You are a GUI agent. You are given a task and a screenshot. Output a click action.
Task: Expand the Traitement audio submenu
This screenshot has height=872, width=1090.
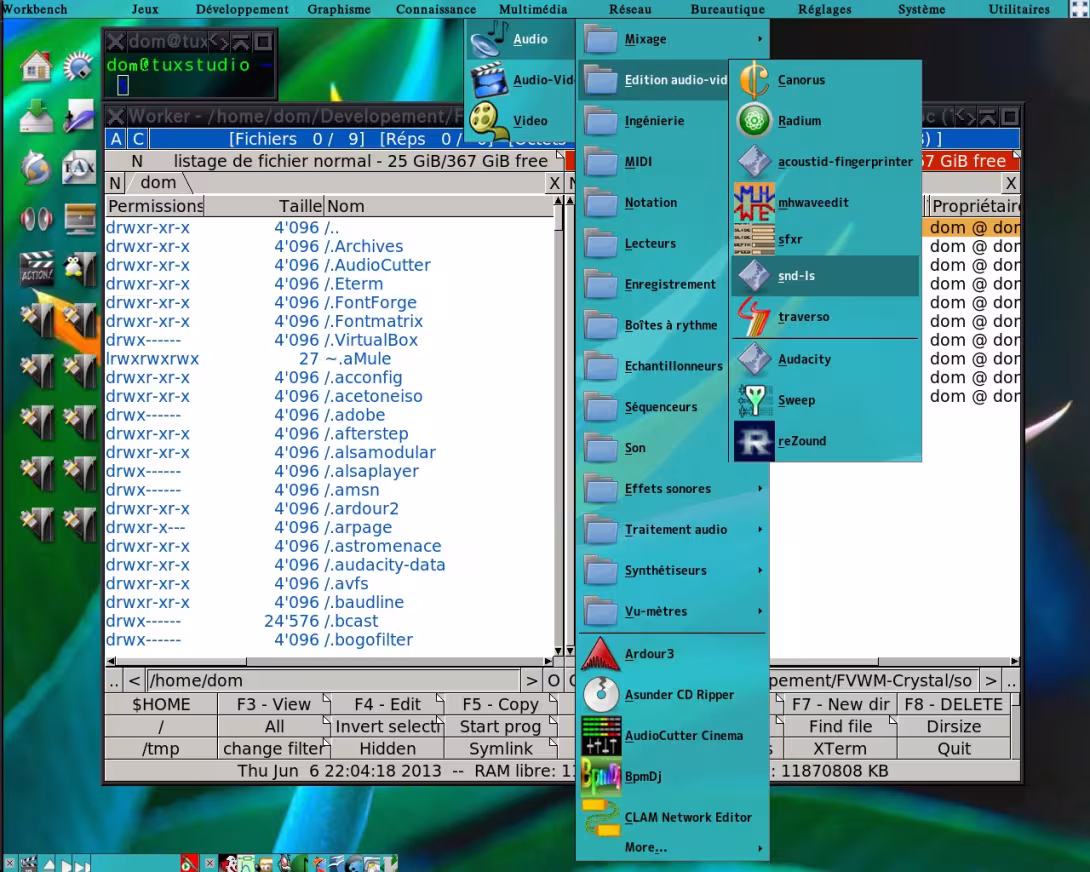[x=673, y=530]
